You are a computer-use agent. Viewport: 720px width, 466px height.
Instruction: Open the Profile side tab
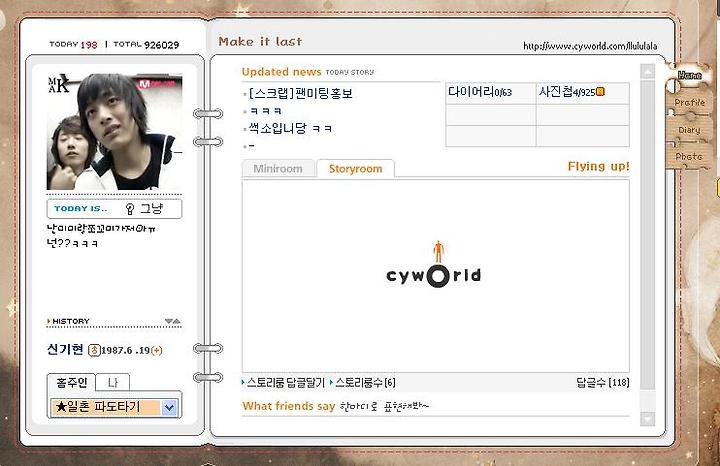(689, 102)
